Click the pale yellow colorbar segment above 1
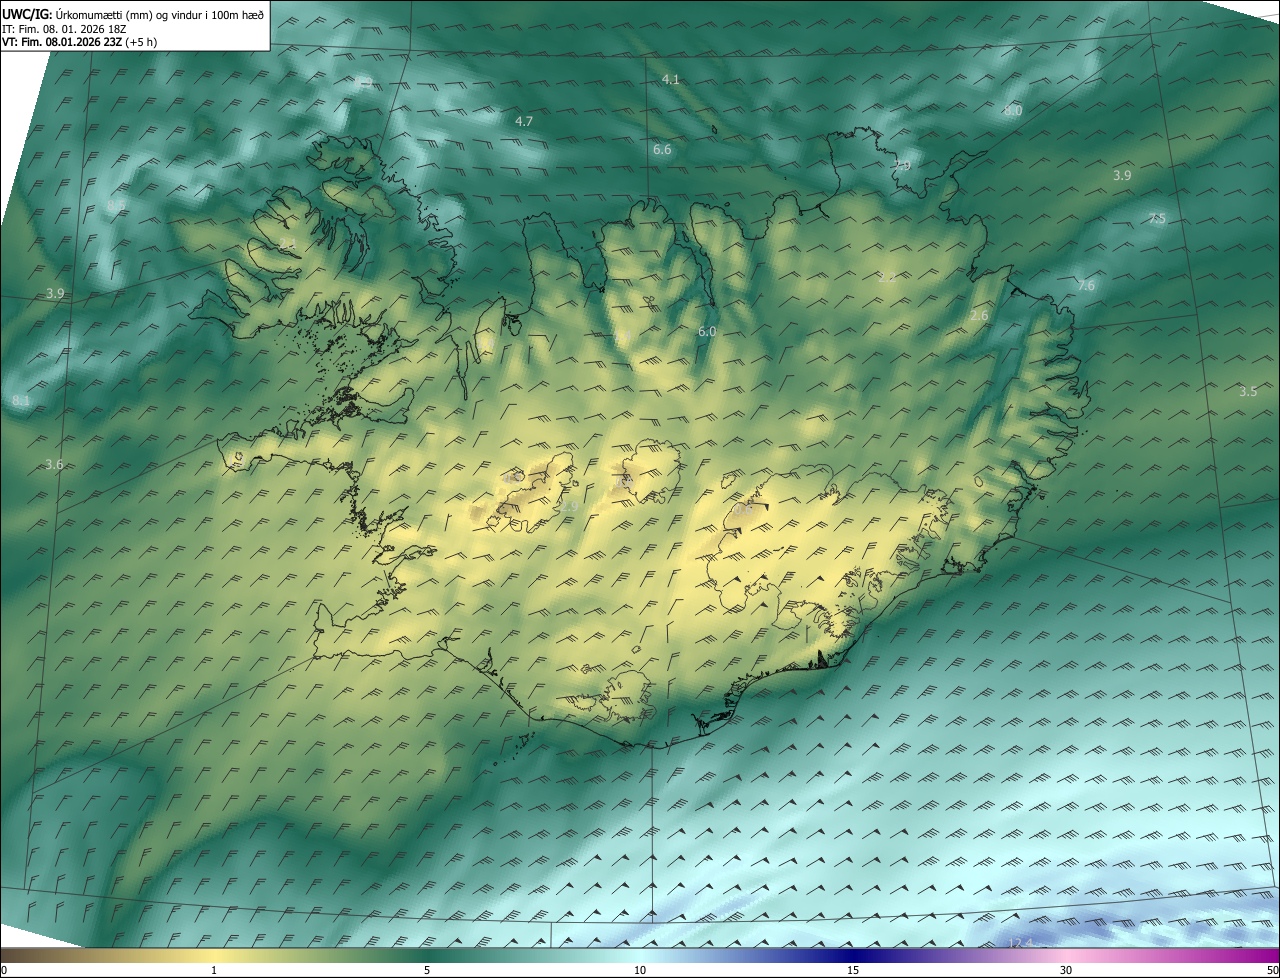The width and height of the screenshot is (1280, 978). coord(214,955)
